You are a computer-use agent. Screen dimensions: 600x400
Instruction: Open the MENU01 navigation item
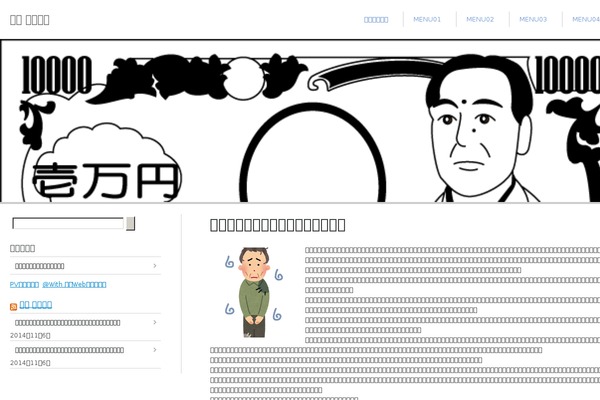tap(427, 19)
